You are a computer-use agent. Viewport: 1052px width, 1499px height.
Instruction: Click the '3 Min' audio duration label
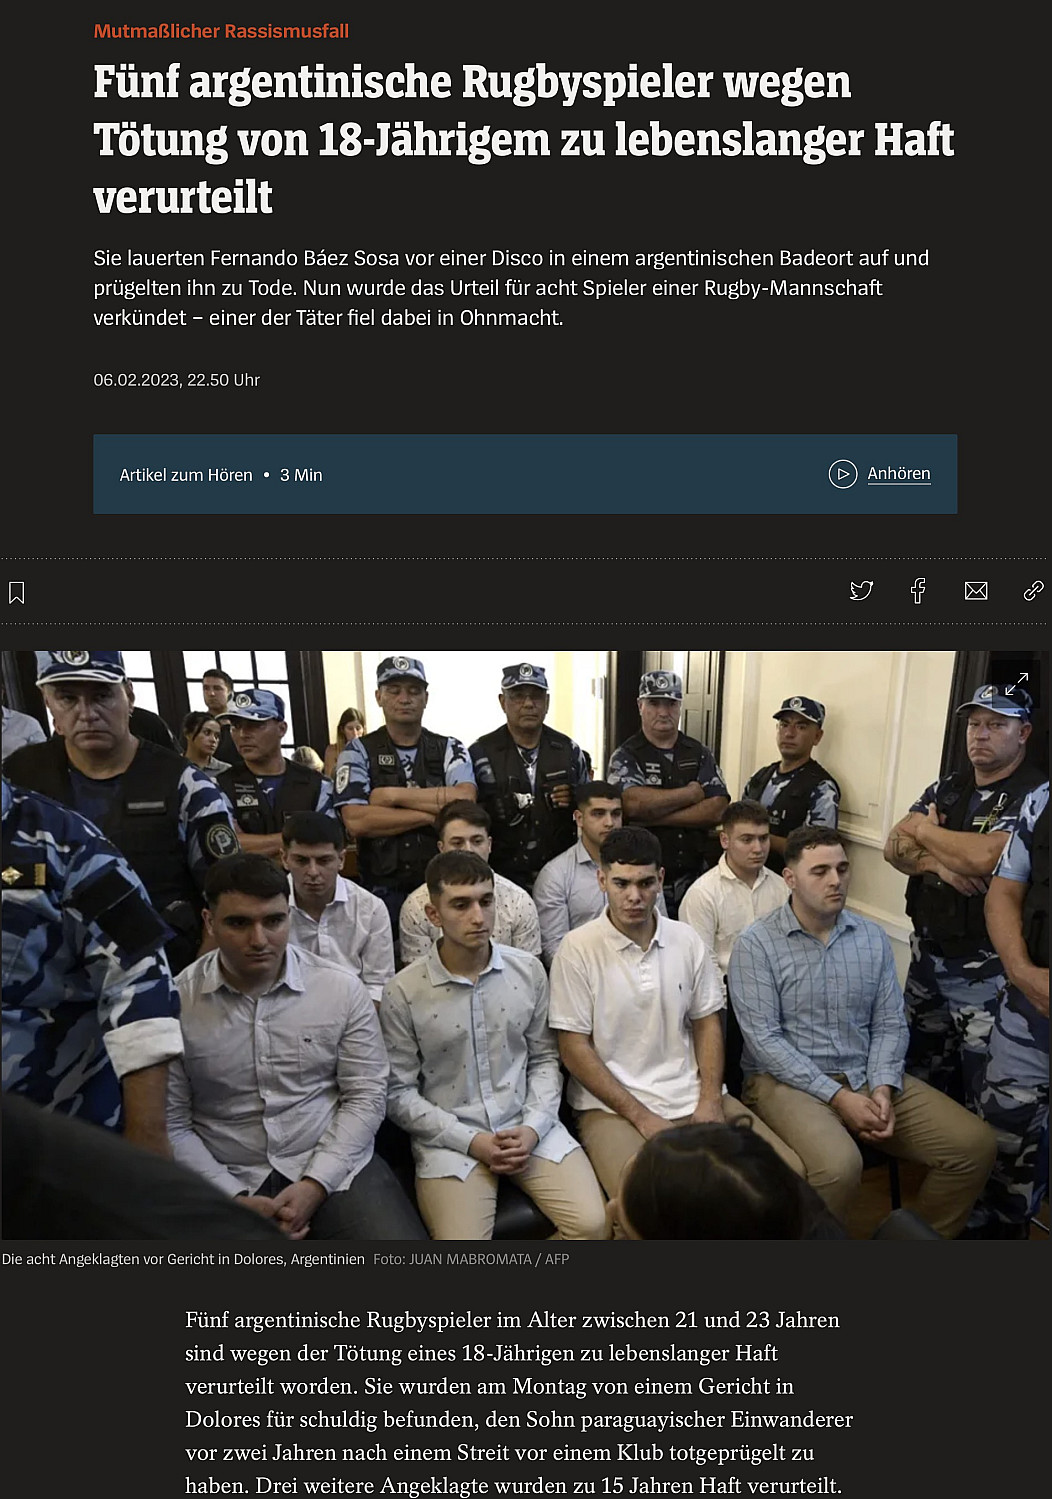(x=301, y=475)
